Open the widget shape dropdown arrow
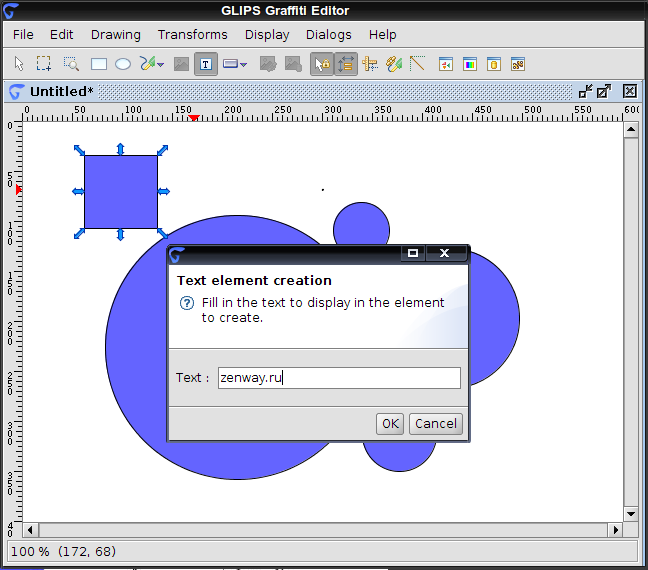This screenshot has width=648, height=570. [243, 65]
